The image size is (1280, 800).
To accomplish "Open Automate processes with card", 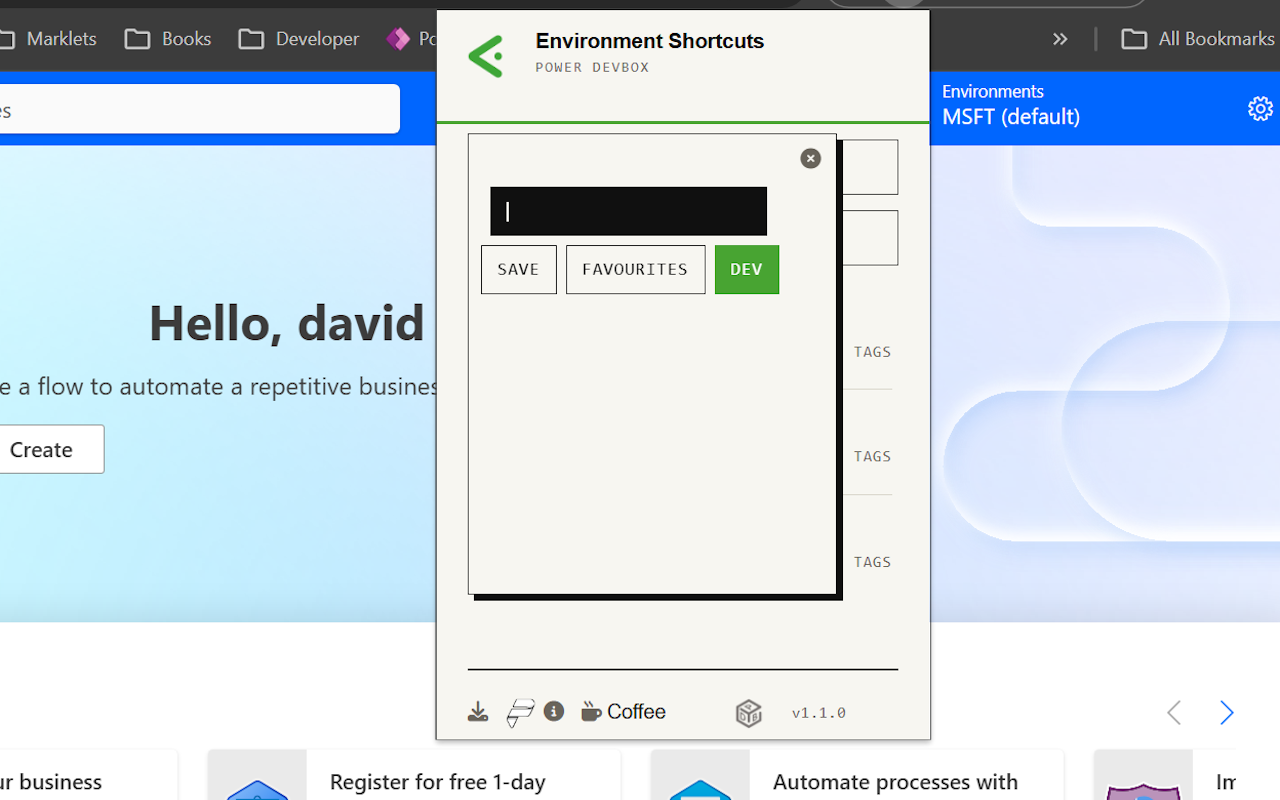I will (857, 776).
